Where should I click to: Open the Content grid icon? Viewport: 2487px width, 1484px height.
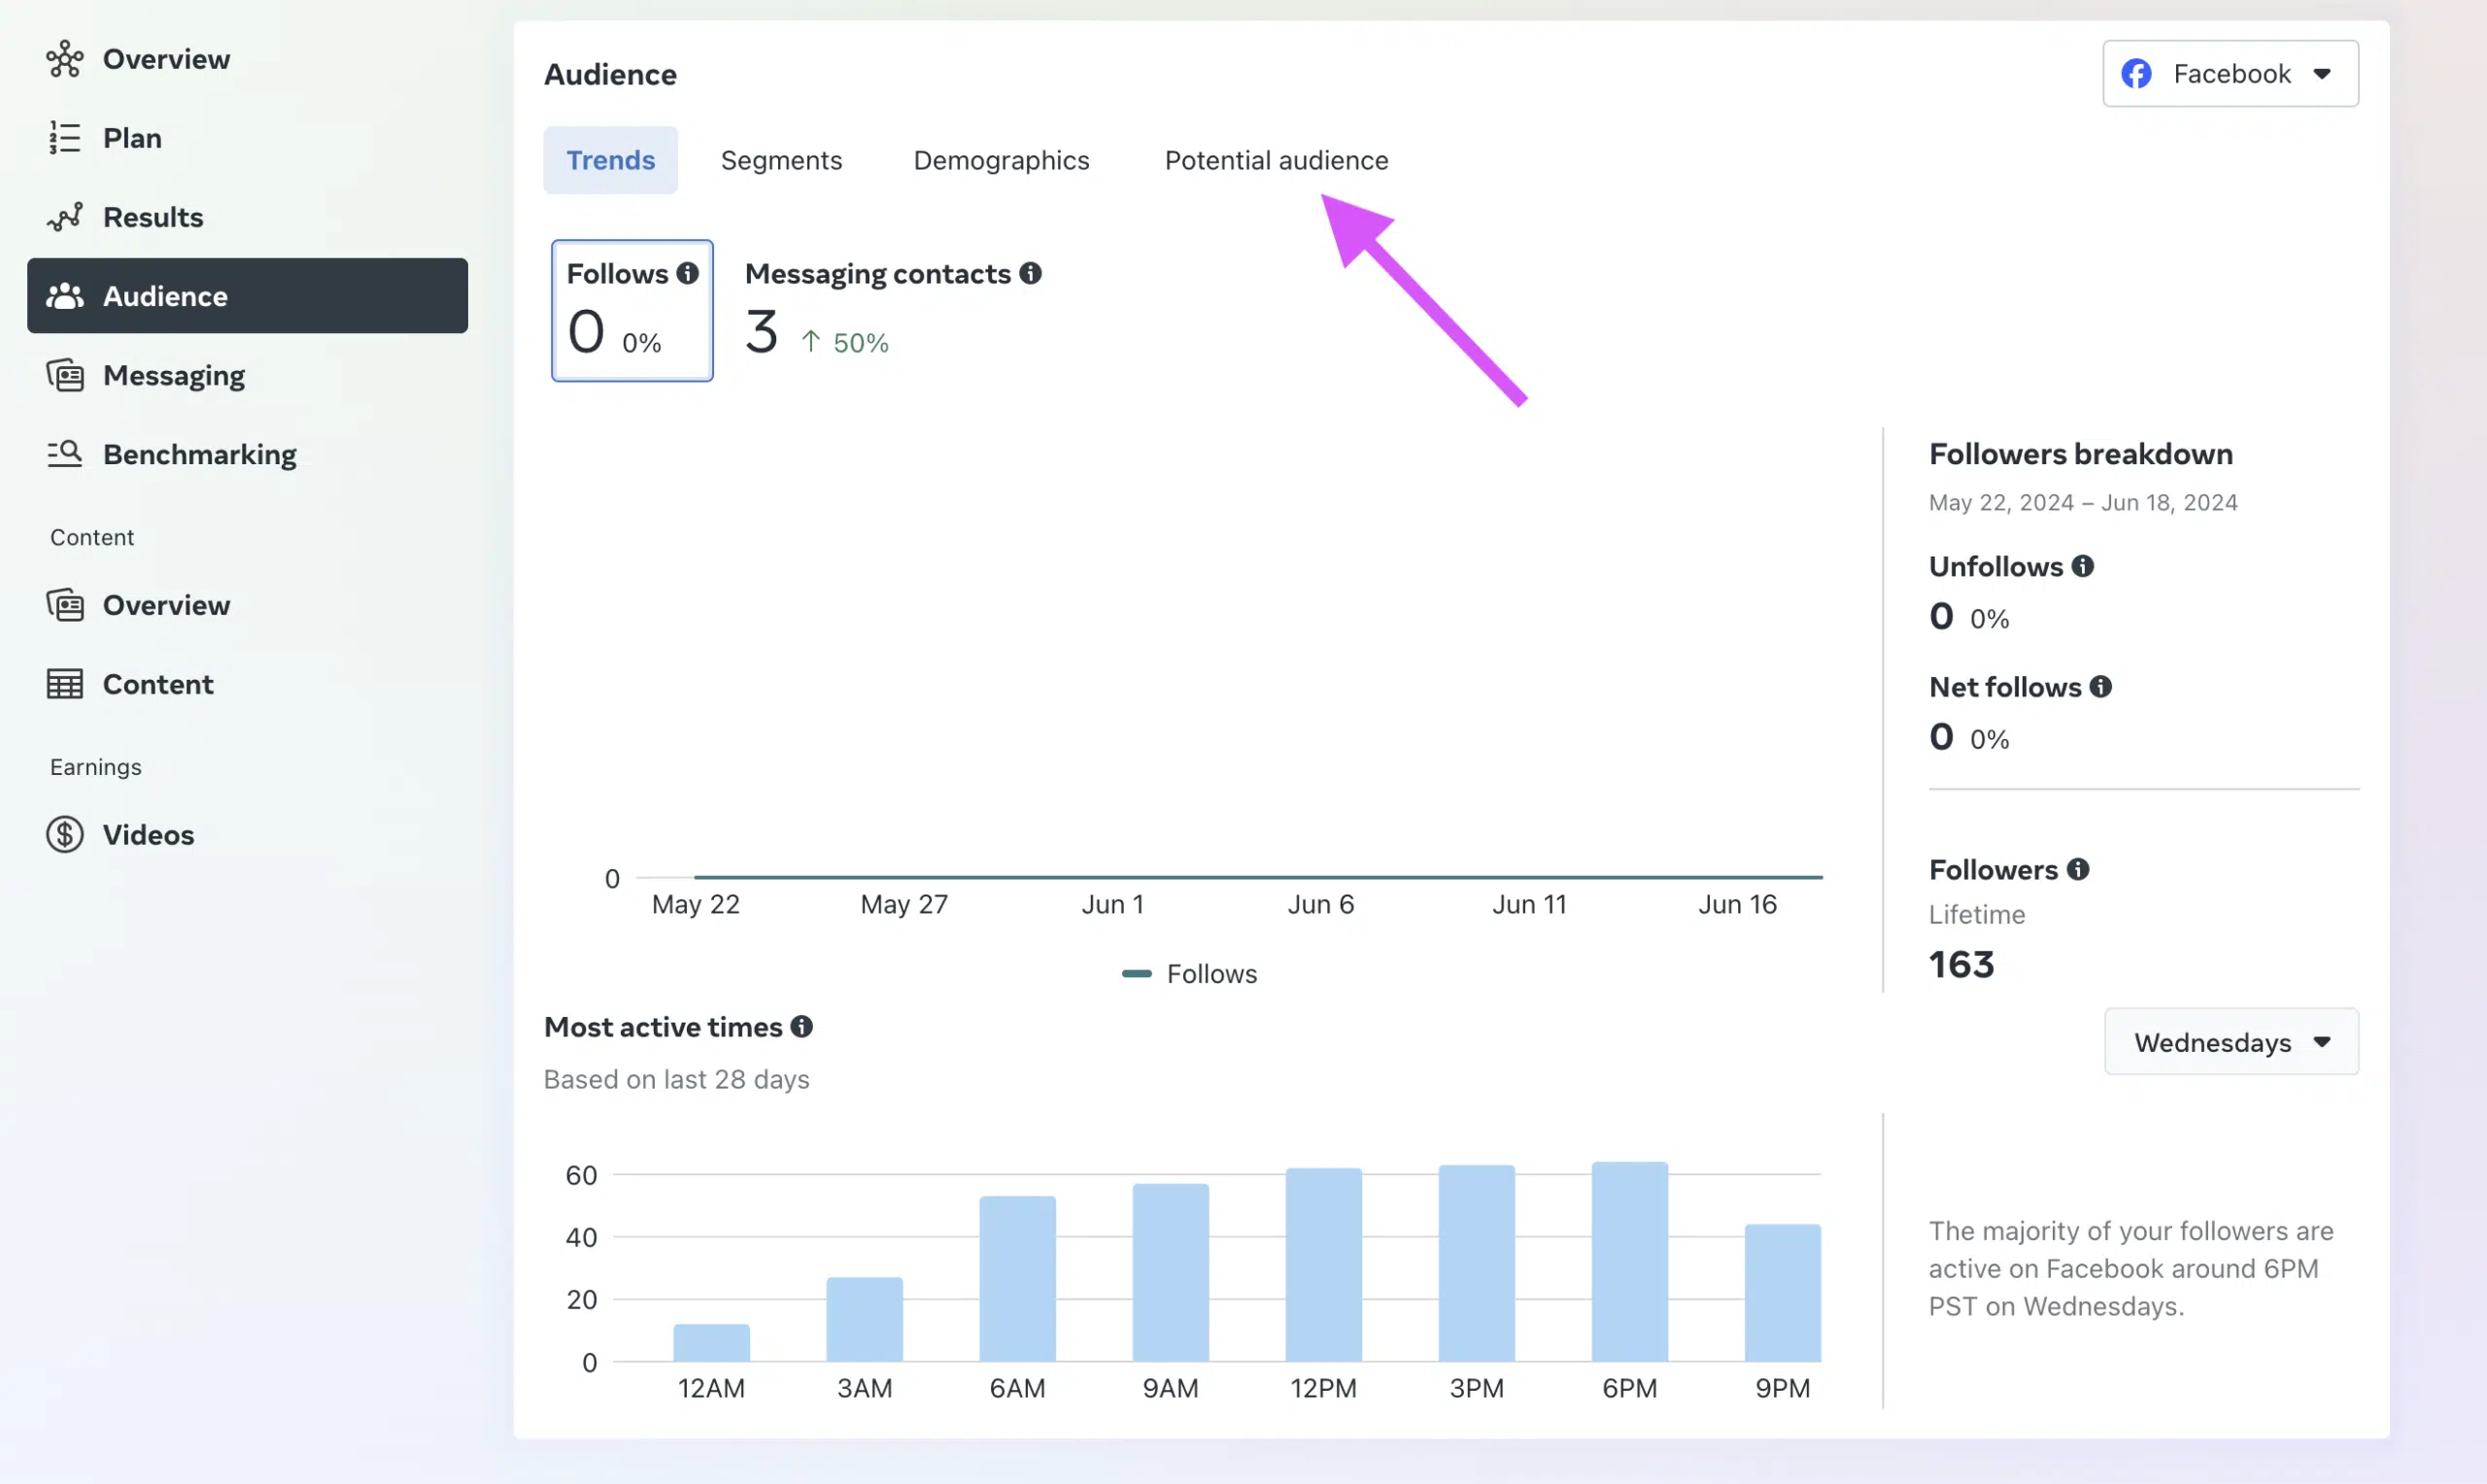(x=64, y=684)
